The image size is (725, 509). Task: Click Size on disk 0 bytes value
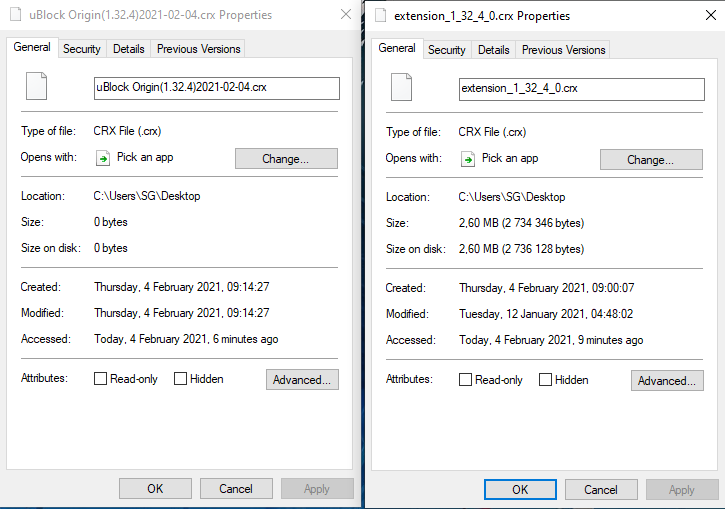pyautogui.click(x=111, y=248)
